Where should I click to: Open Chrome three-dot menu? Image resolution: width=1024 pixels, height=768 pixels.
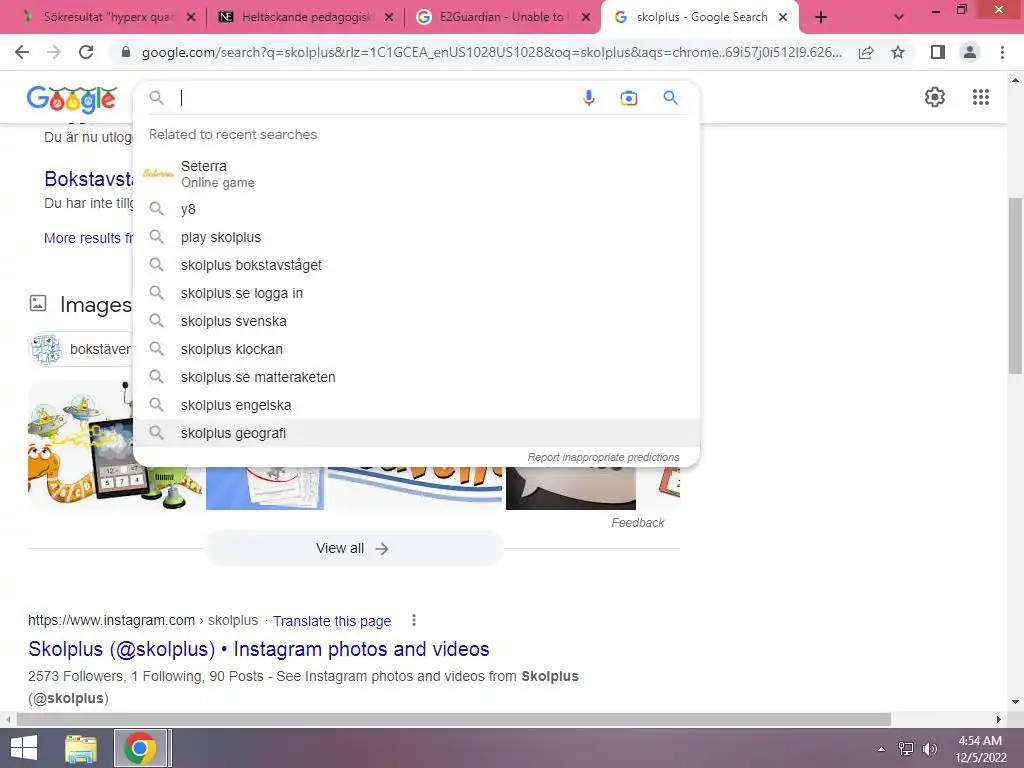click(1002, 52)
